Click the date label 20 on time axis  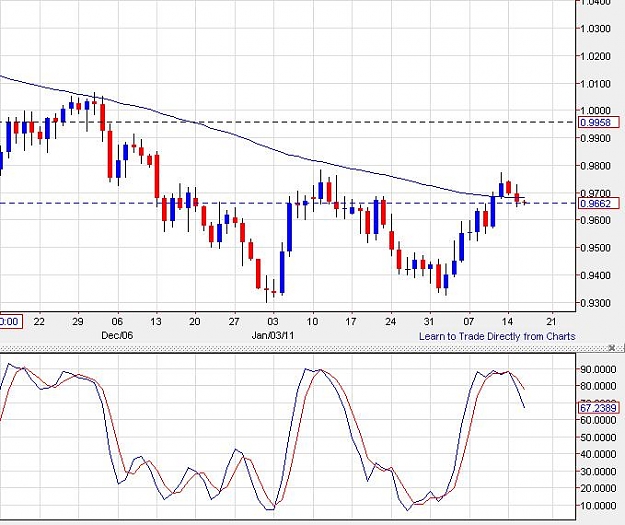(x=195, y=321)
